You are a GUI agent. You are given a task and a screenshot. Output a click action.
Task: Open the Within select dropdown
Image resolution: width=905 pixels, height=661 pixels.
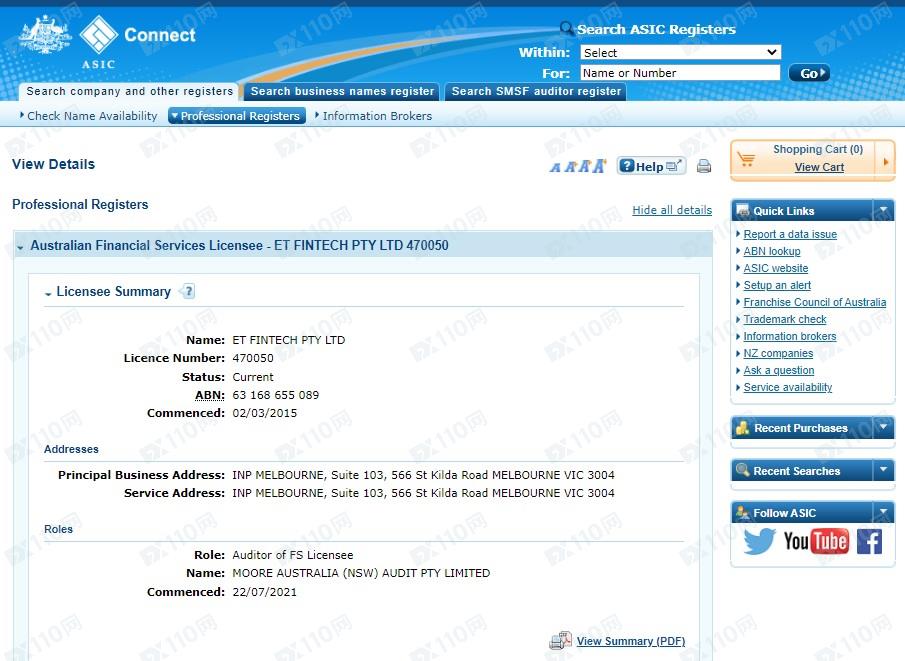680,52
